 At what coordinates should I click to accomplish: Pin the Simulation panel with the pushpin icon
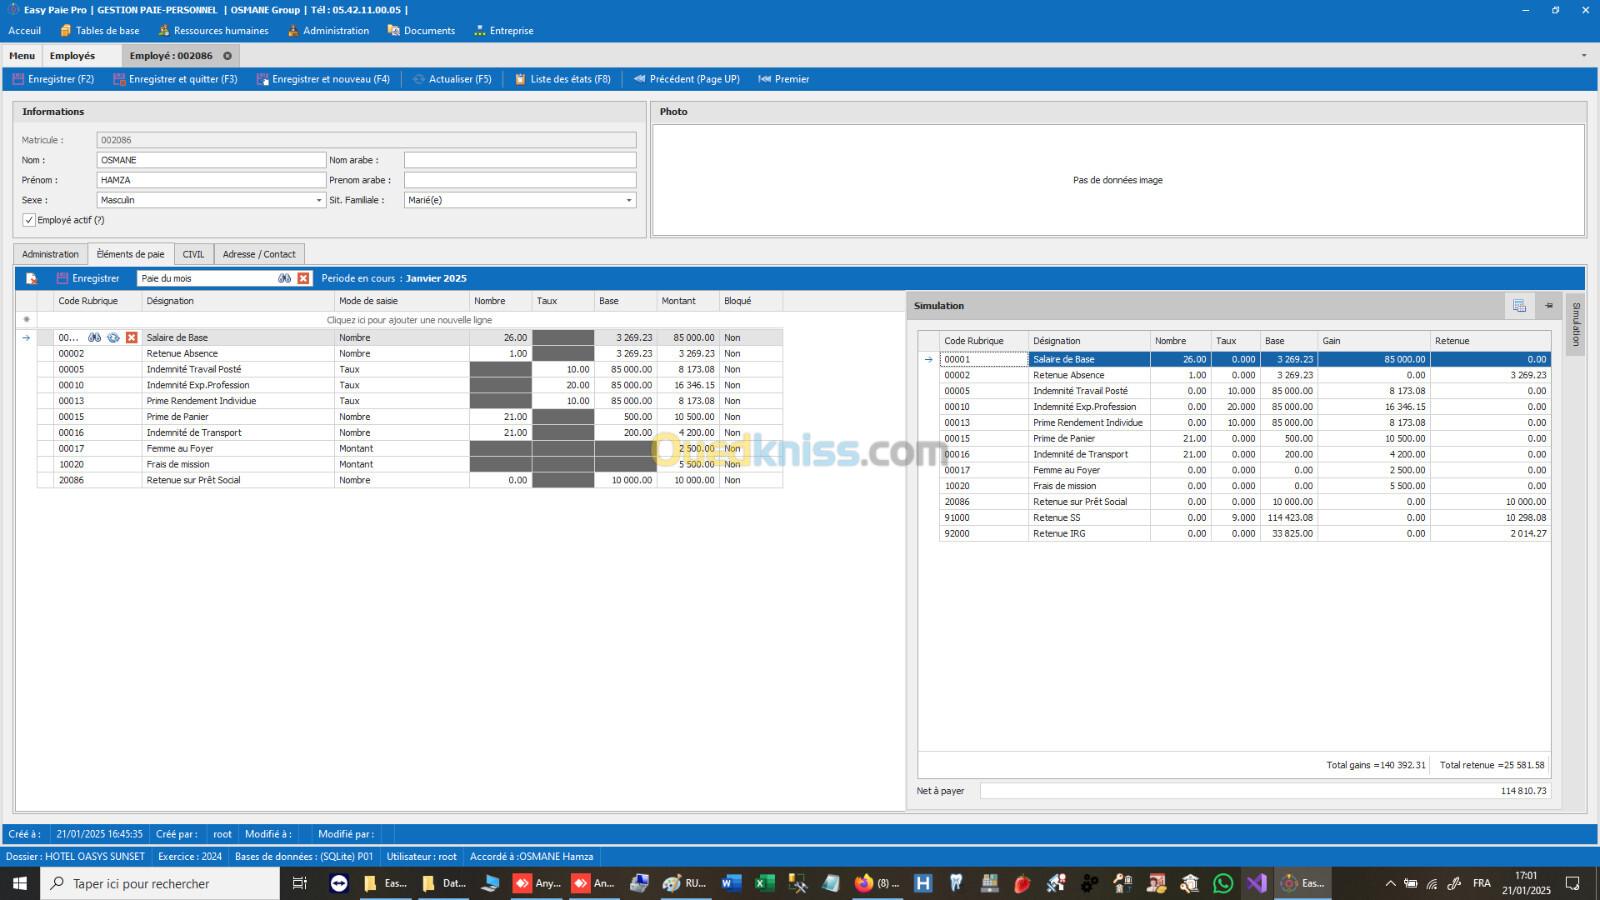coord(1549,306)
